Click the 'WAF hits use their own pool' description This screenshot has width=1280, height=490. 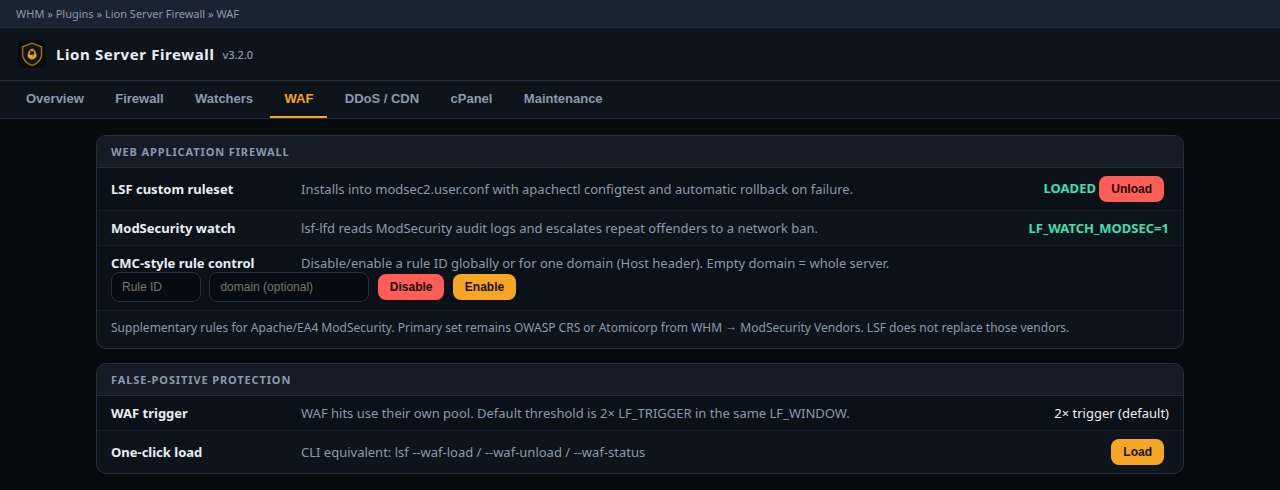pyautogui.click(x=575, y=413)
